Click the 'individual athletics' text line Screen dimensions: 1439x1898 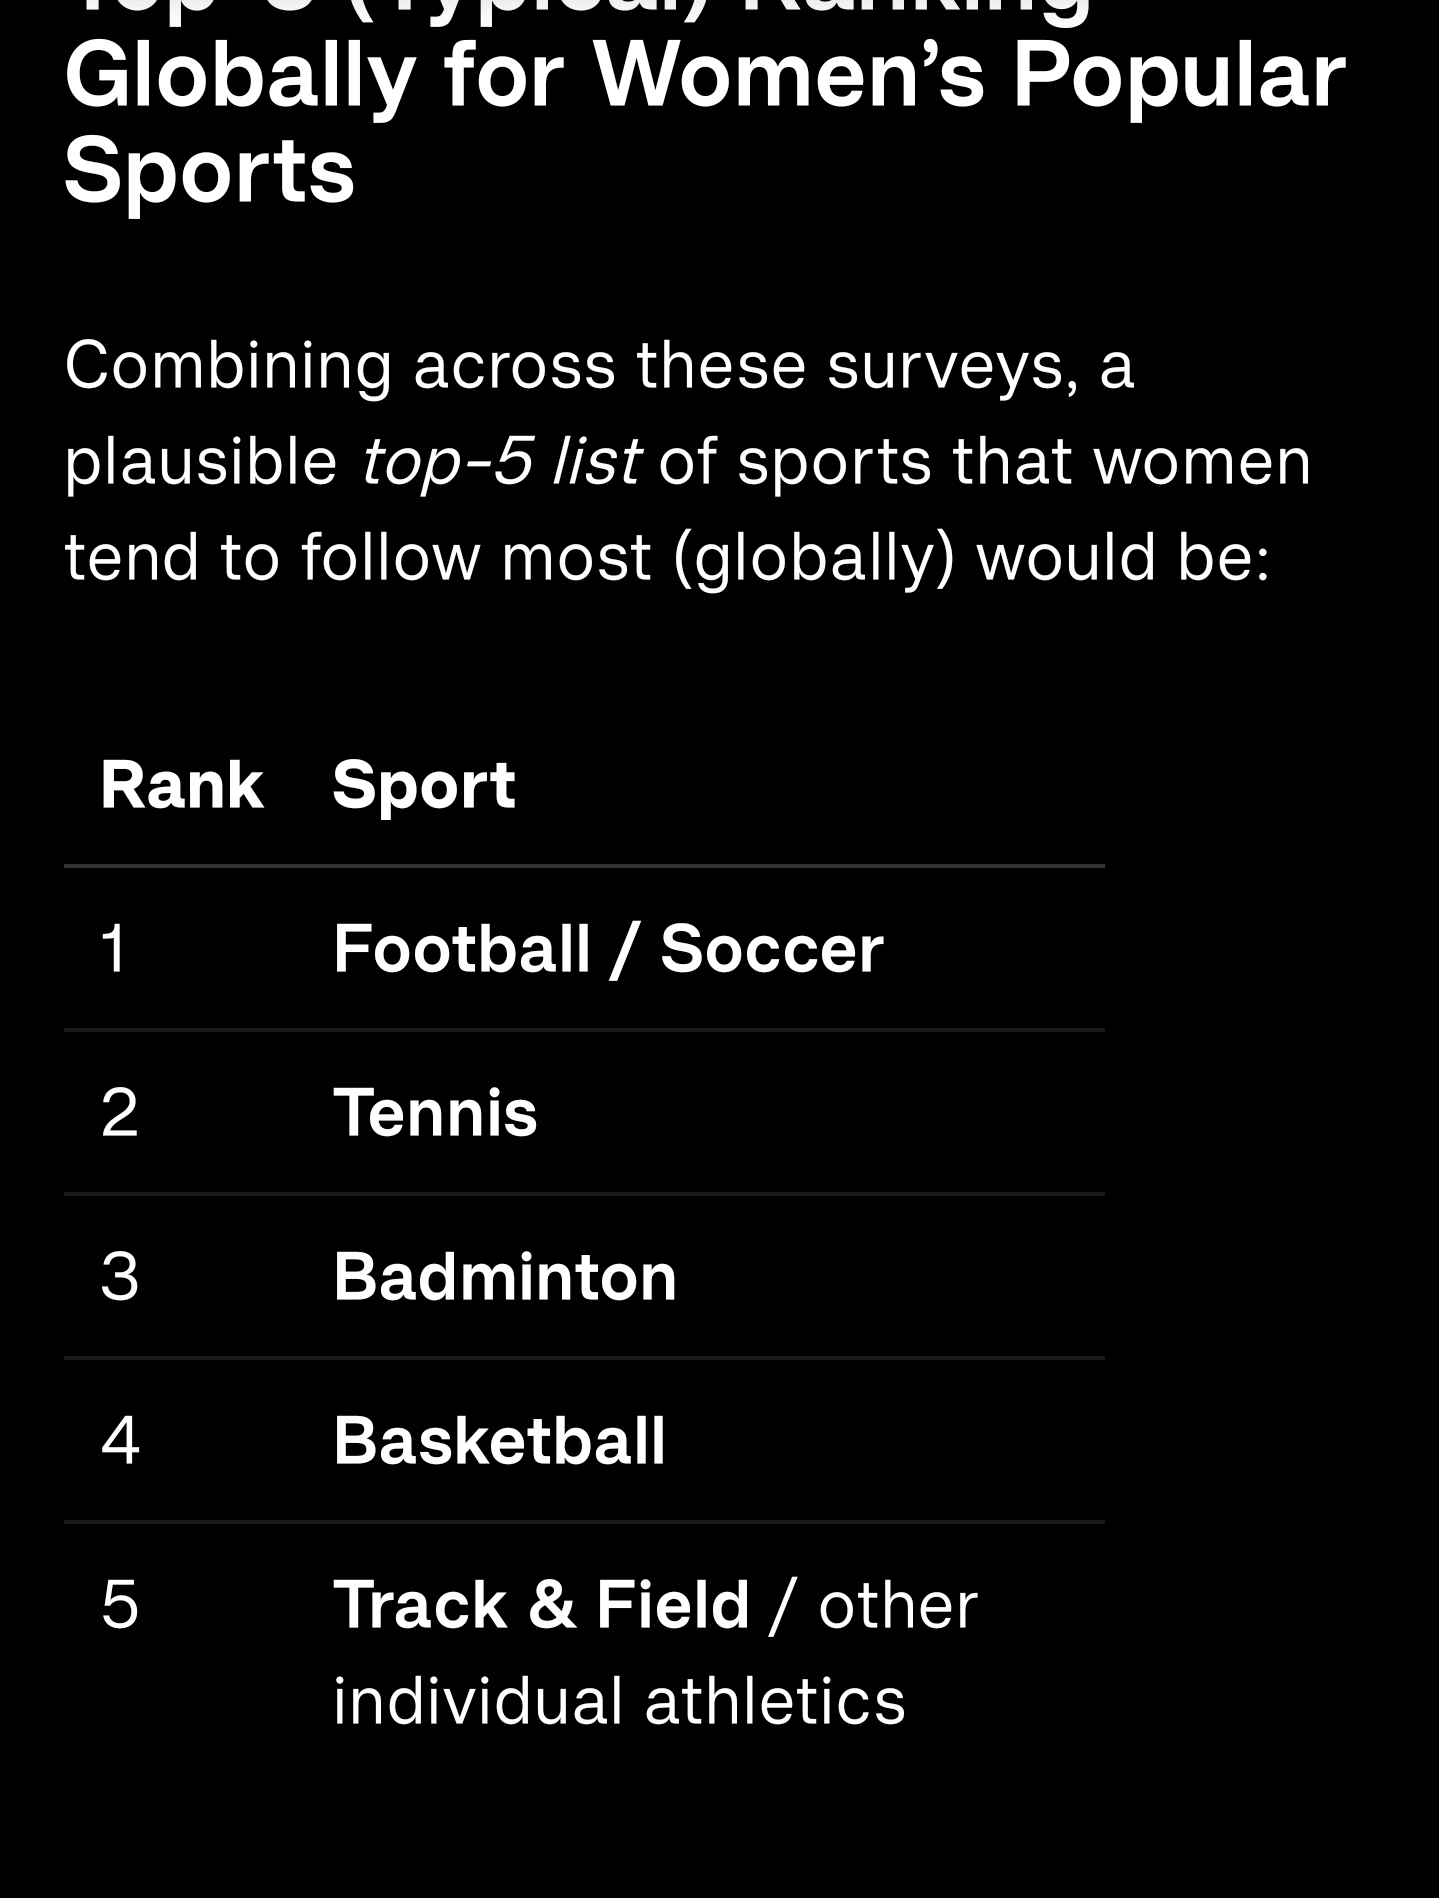point(619,1700)
